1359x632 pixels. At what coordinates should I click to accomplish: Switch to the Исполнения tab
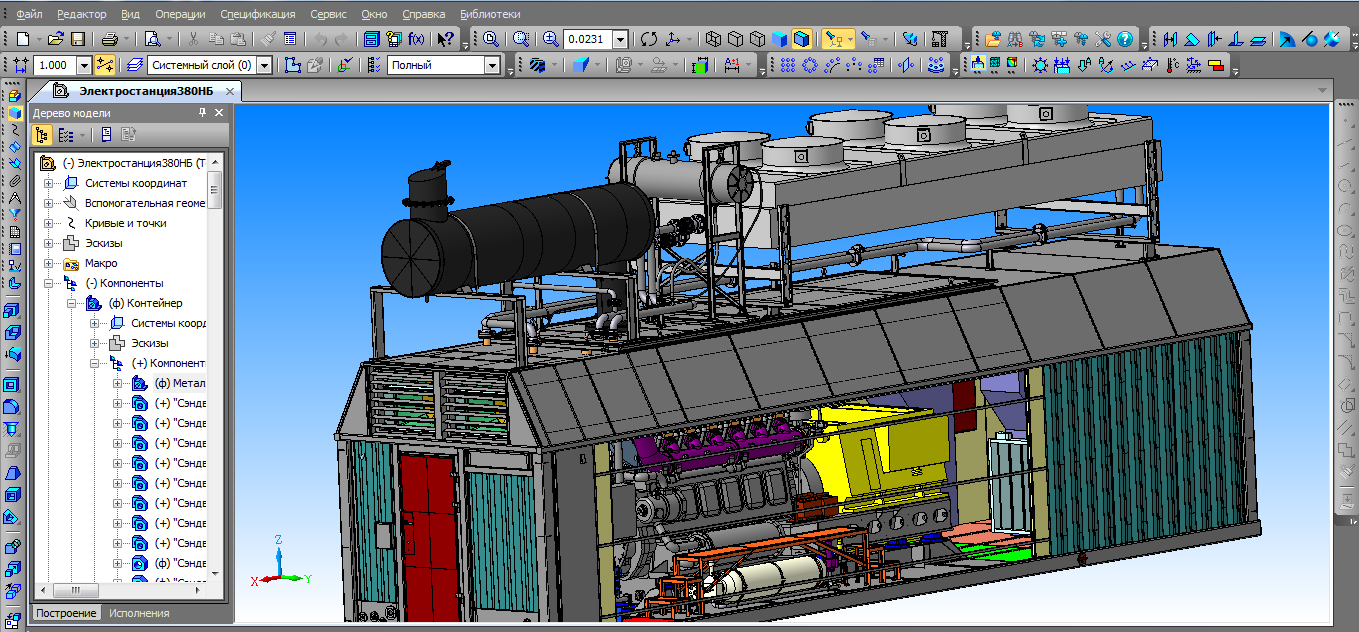pos(139,613)
